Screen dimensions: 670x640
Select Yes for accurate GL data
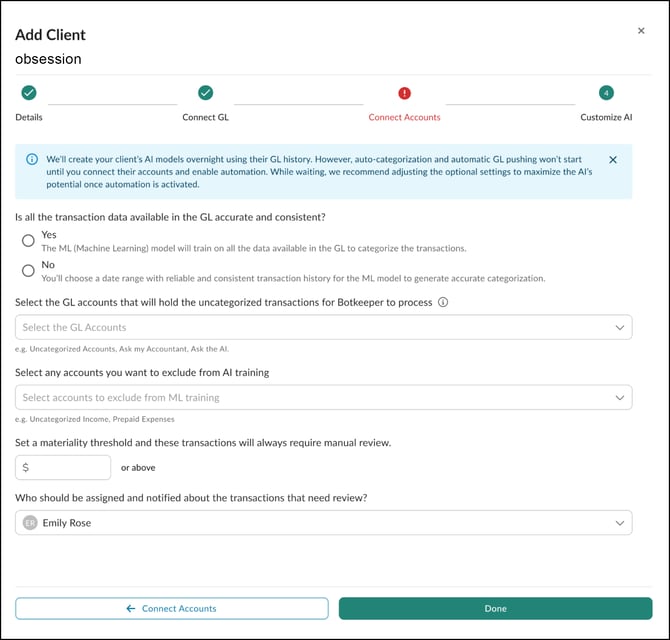point(28,240)
